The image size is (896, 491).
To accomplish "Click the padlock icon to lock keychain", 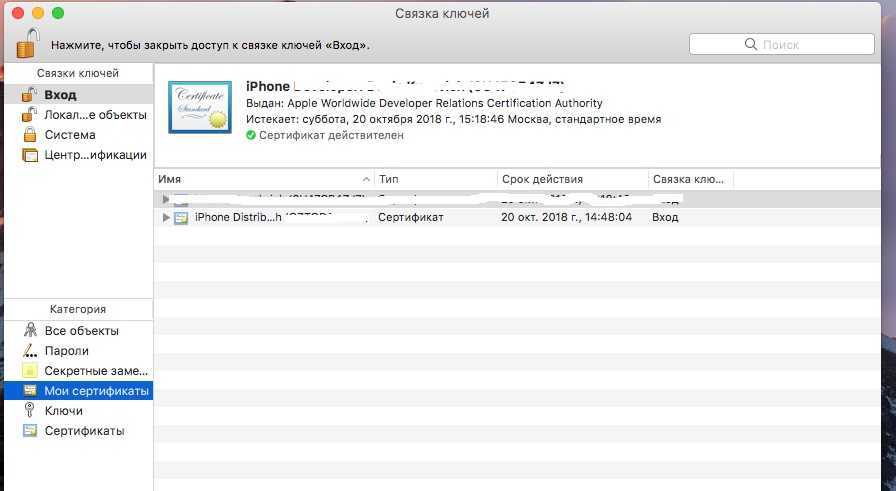I will click(x=30, y=43).
